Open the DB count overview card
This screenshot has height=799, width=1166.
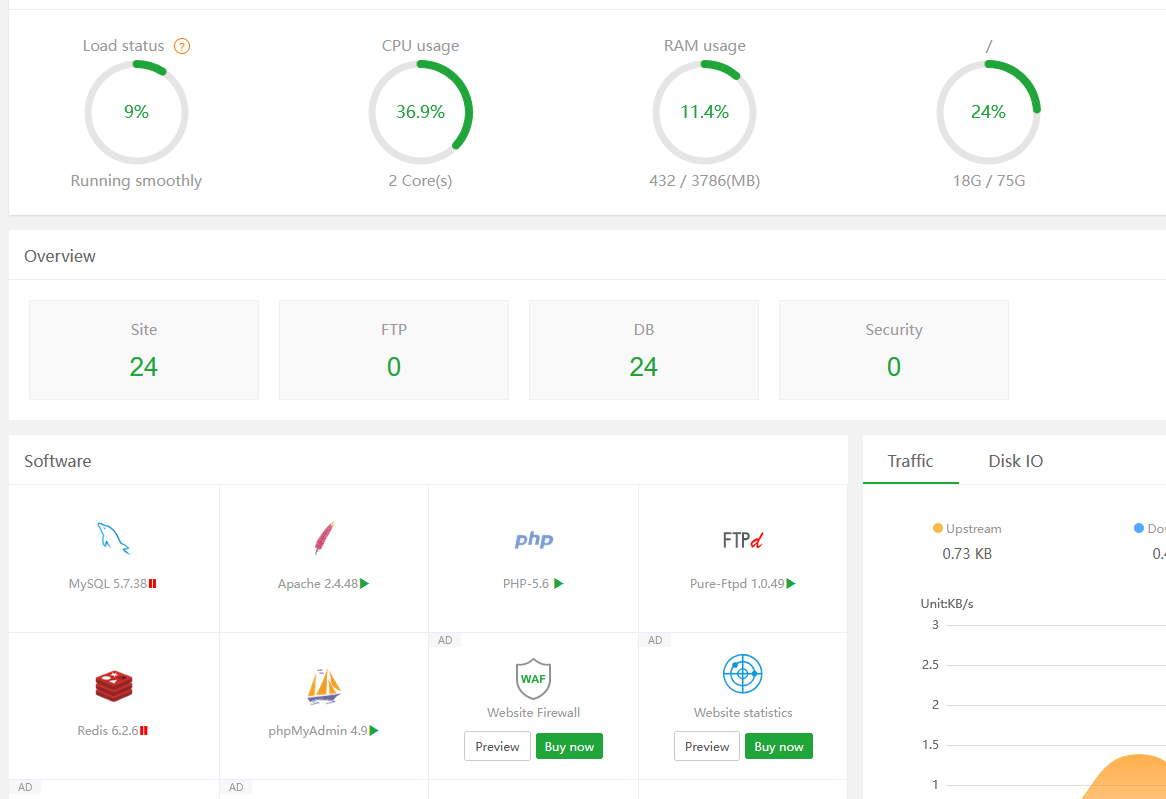(x=644, y=350)
